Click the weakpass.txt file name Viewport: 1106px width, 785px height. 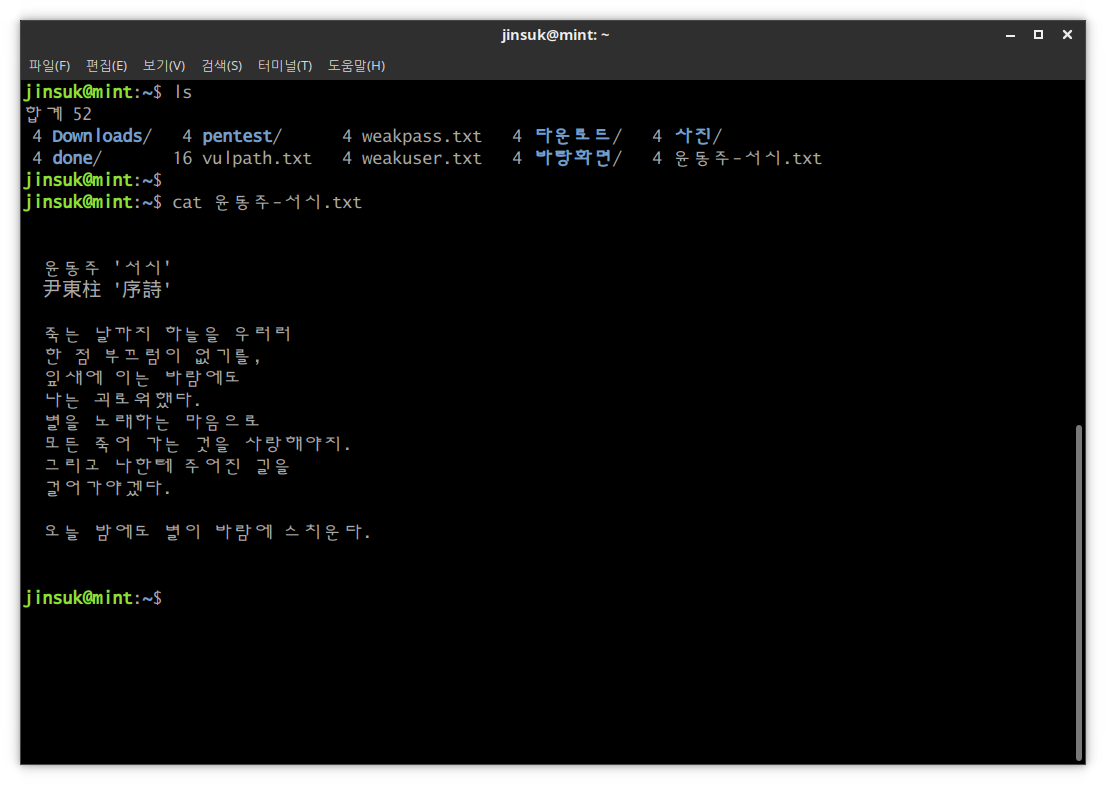[422, 136]
